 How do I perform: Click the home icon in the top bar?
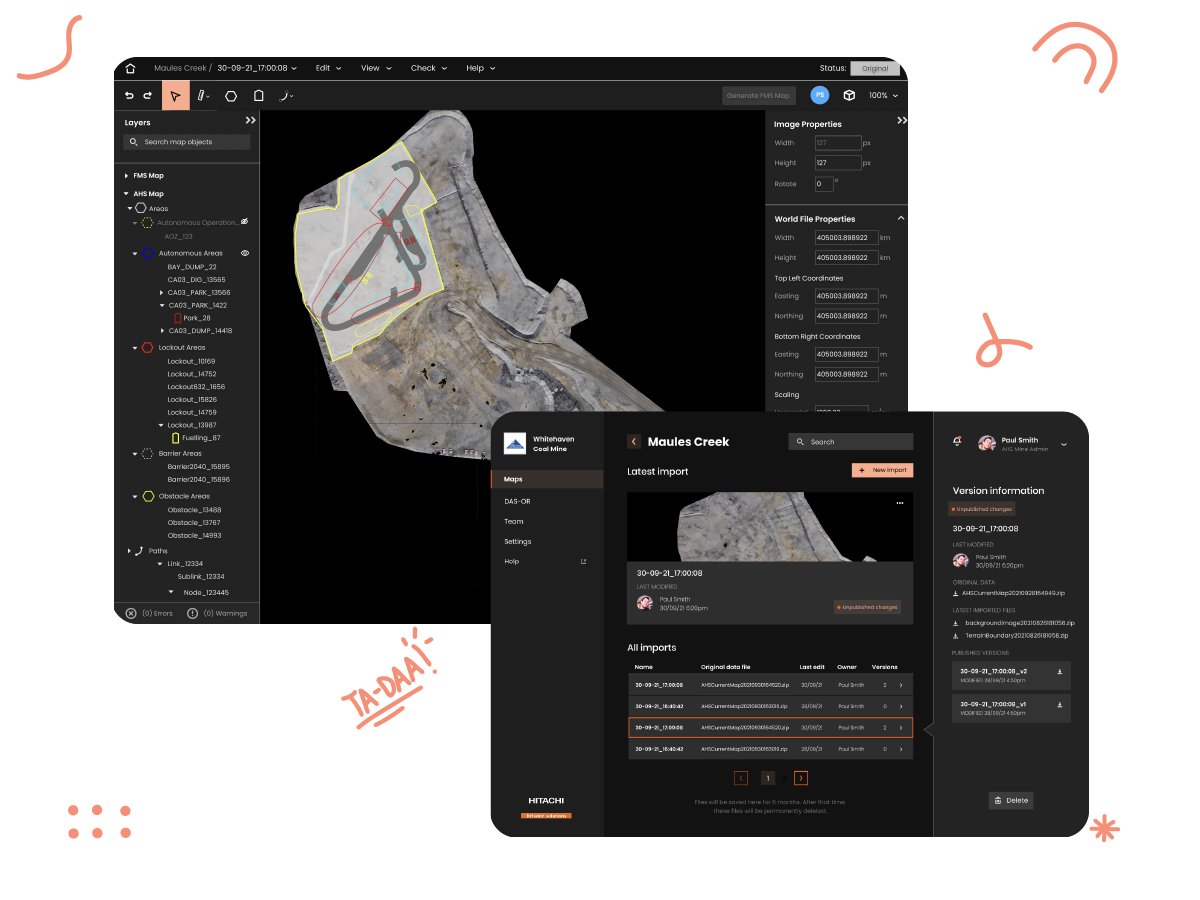point(131,67)
